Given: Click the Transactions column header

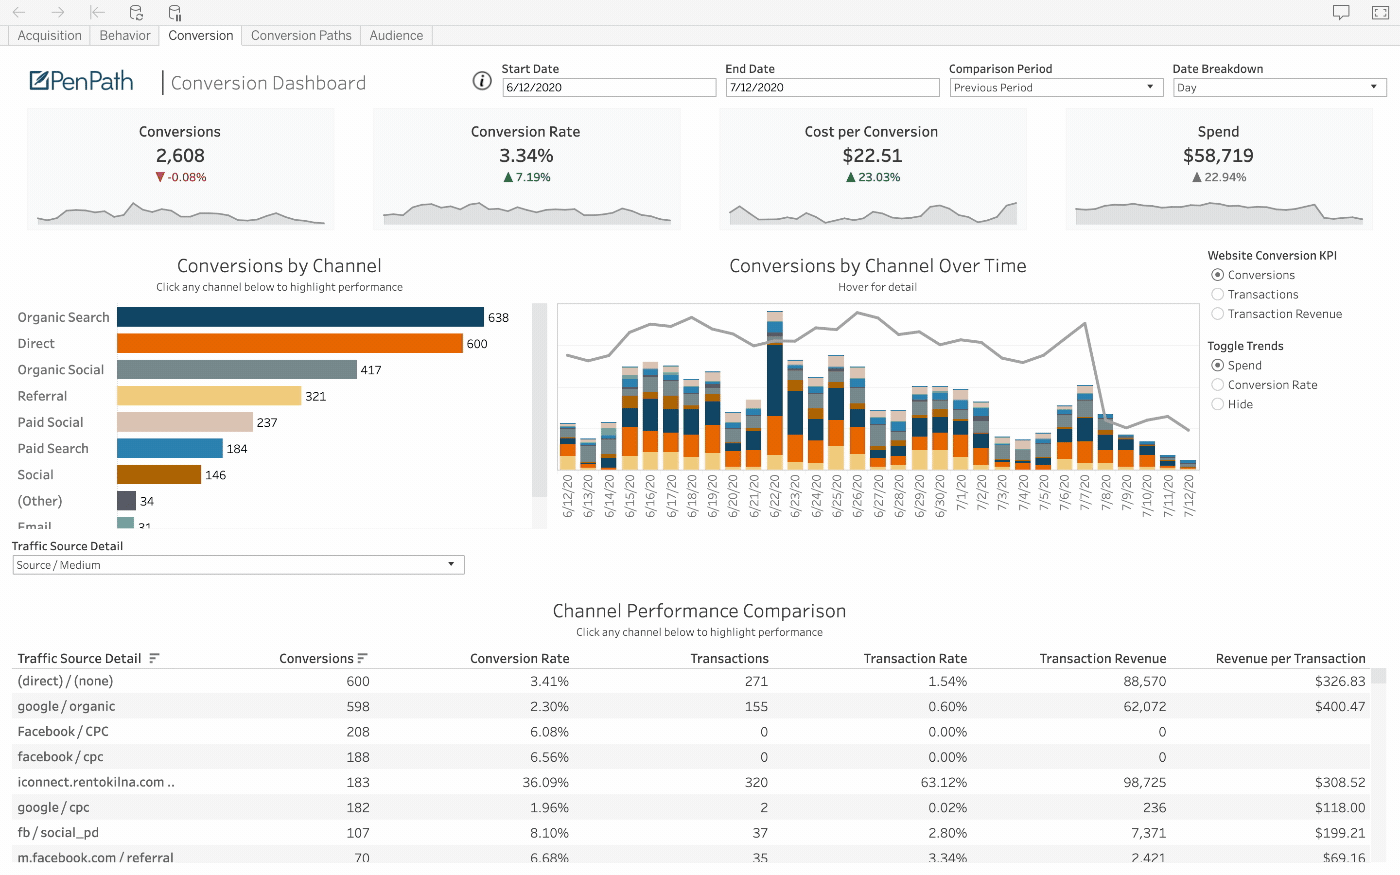Looking at the screenshot, I should (x=730, y=658).
